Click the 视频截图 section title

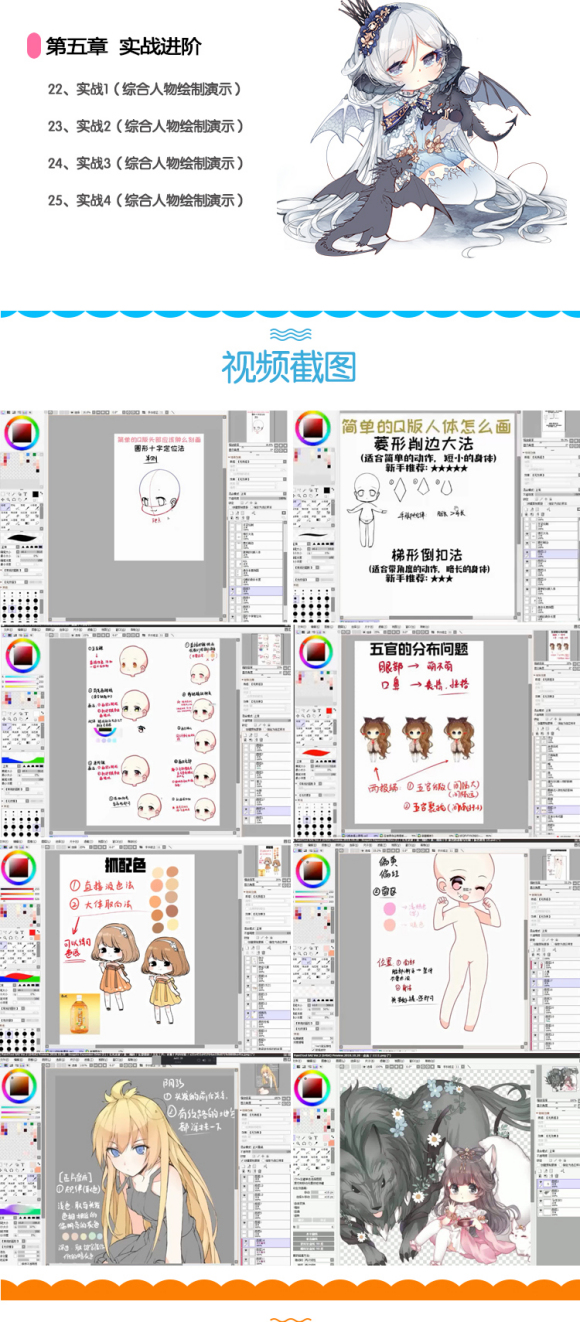tap(289, 367)
